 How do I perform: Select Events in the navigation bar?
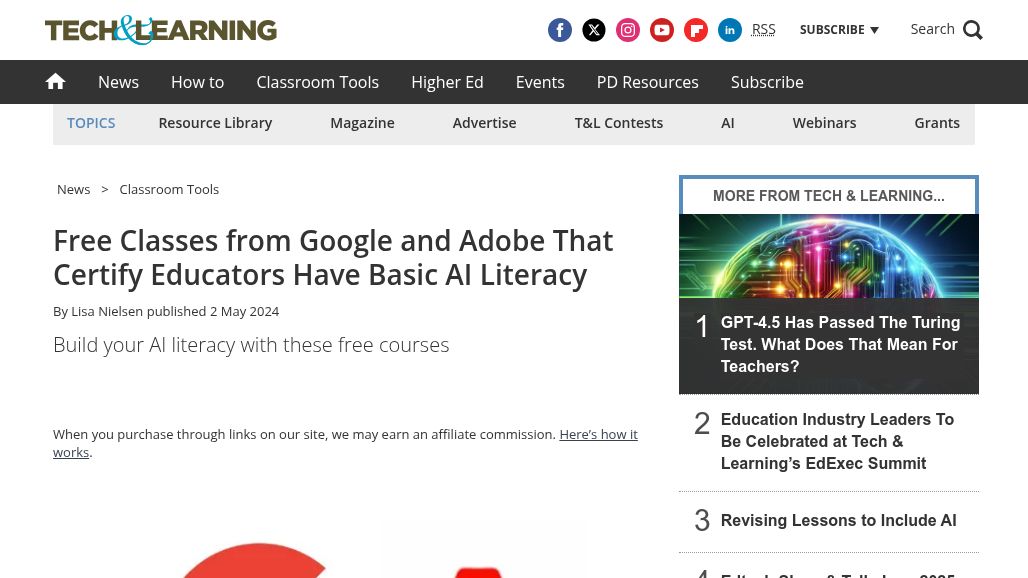pyautogui.click(x=540, y=82)
